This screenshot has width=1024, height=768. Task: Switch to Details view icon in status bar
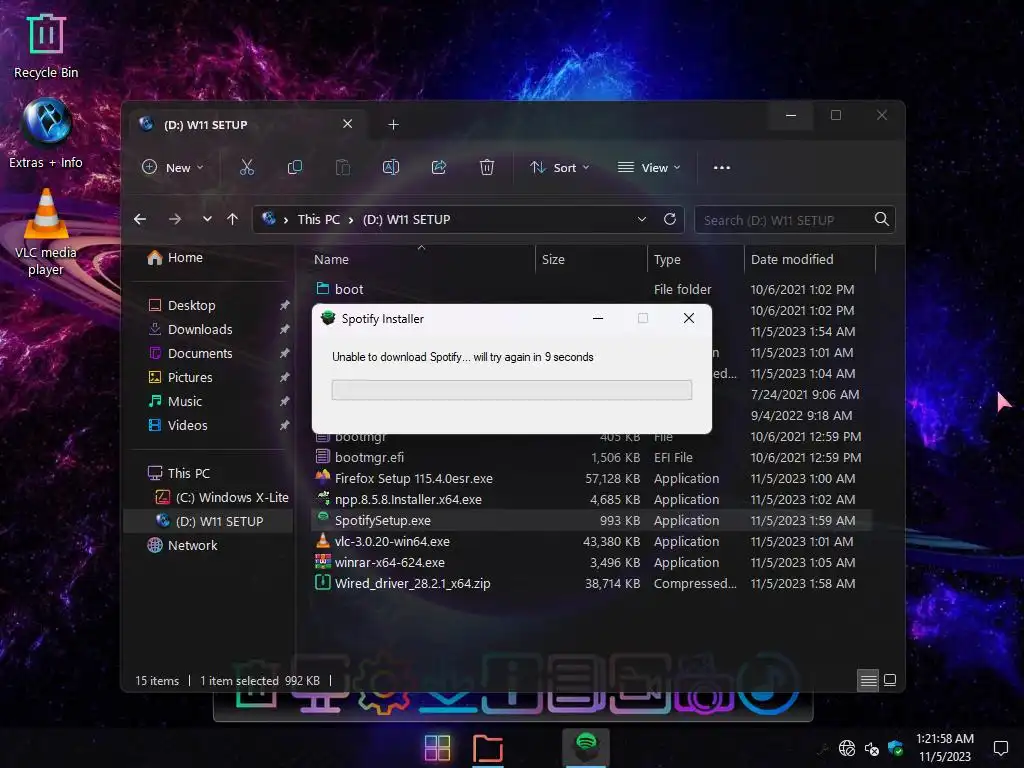869,680
